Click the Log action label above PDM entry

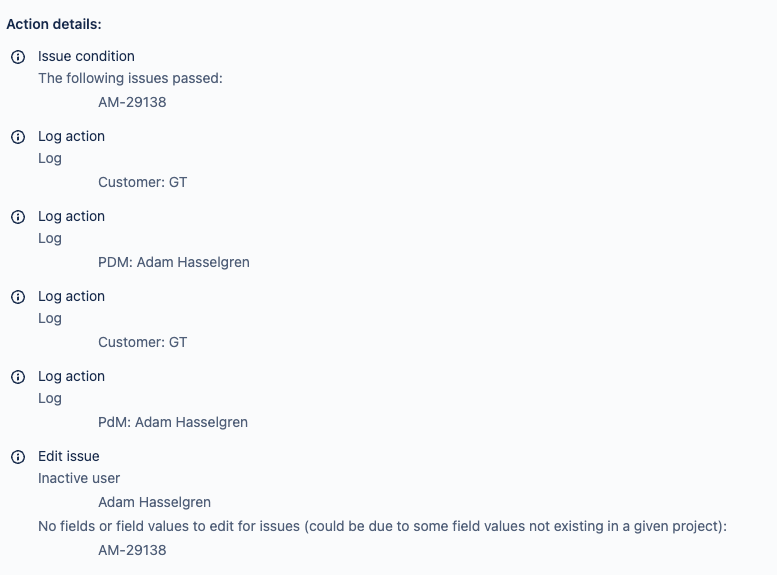pyautogui.click(x=71, y=217)
